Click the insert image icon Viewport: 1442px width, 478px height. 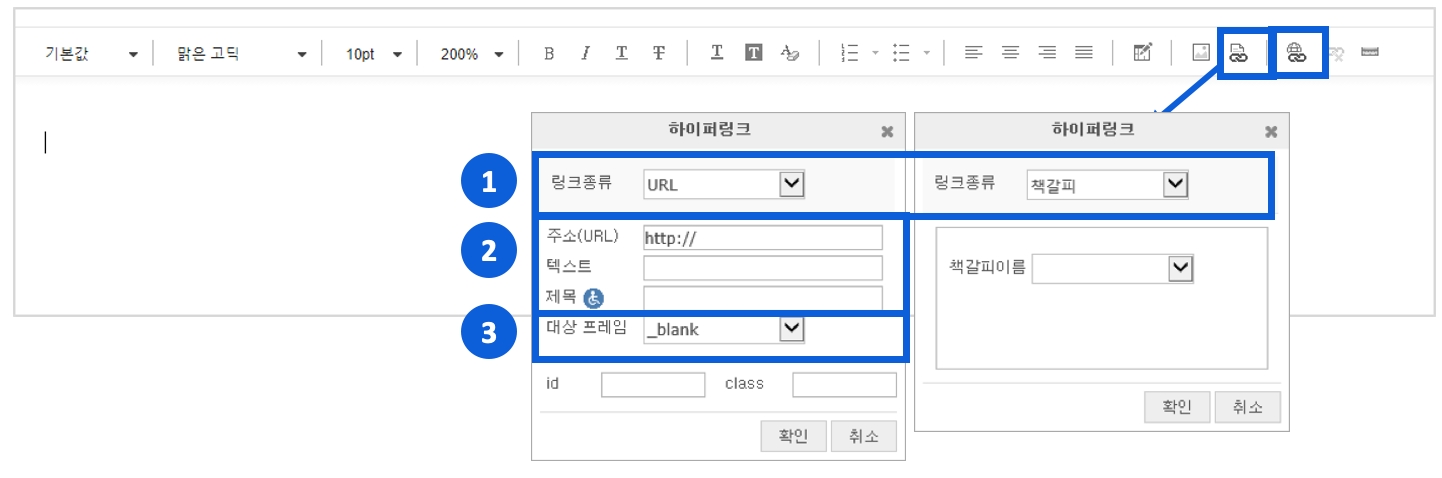coord(1201,53)
